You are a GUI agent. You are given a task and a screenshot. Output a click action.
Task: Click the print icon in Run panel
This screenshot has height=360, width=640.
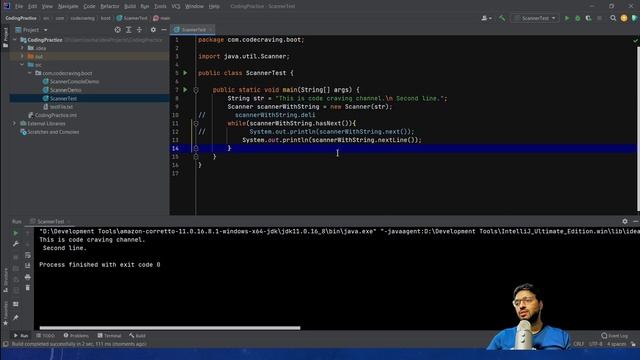pos(28,277)
